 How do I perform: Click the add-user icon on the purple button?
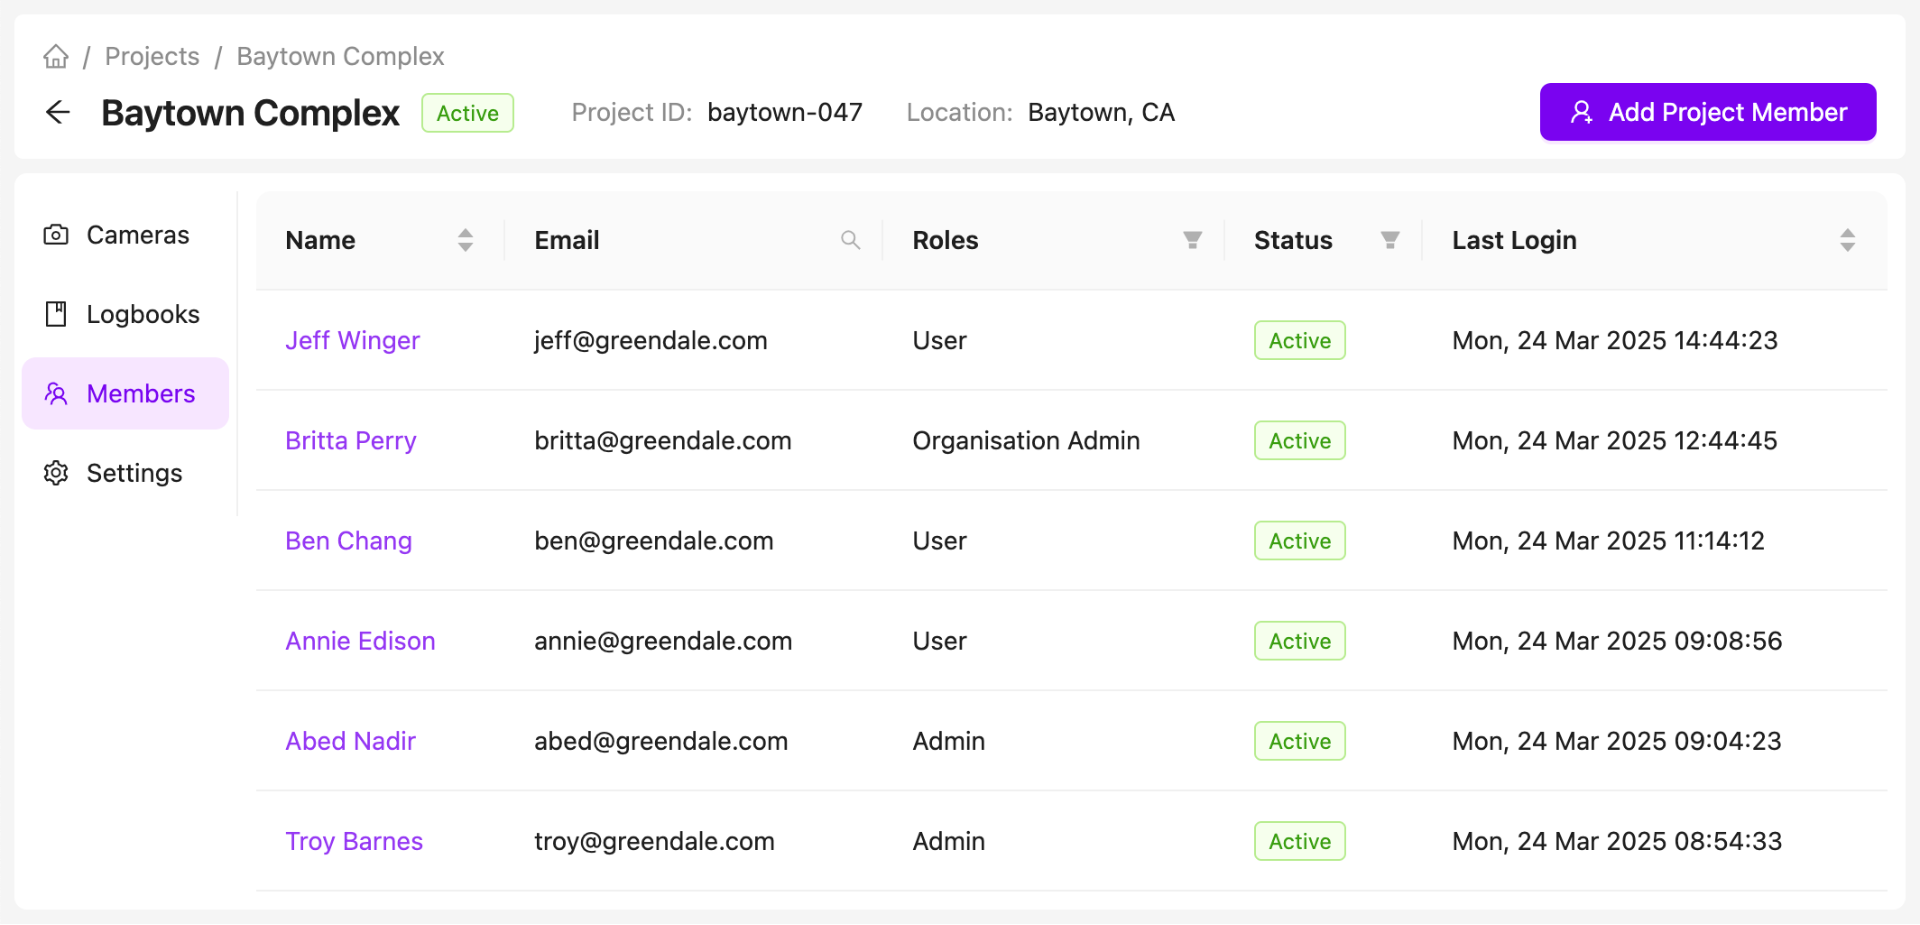coord(1580,112)
